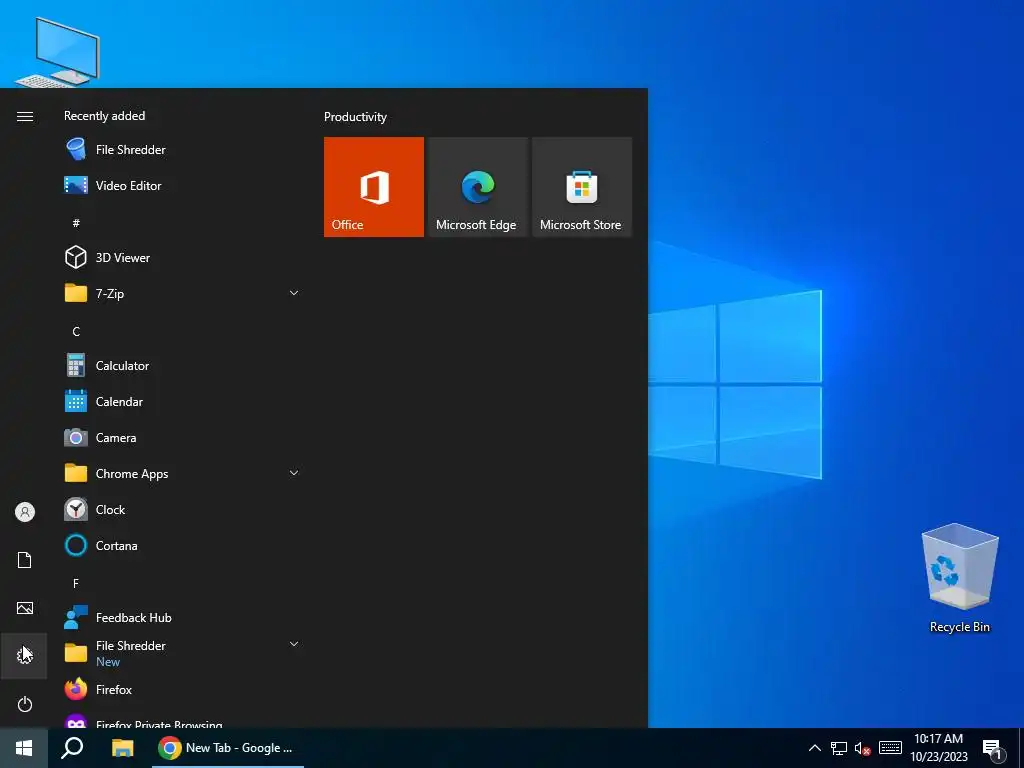
Task: Open the Clock app
Action: 183,509
